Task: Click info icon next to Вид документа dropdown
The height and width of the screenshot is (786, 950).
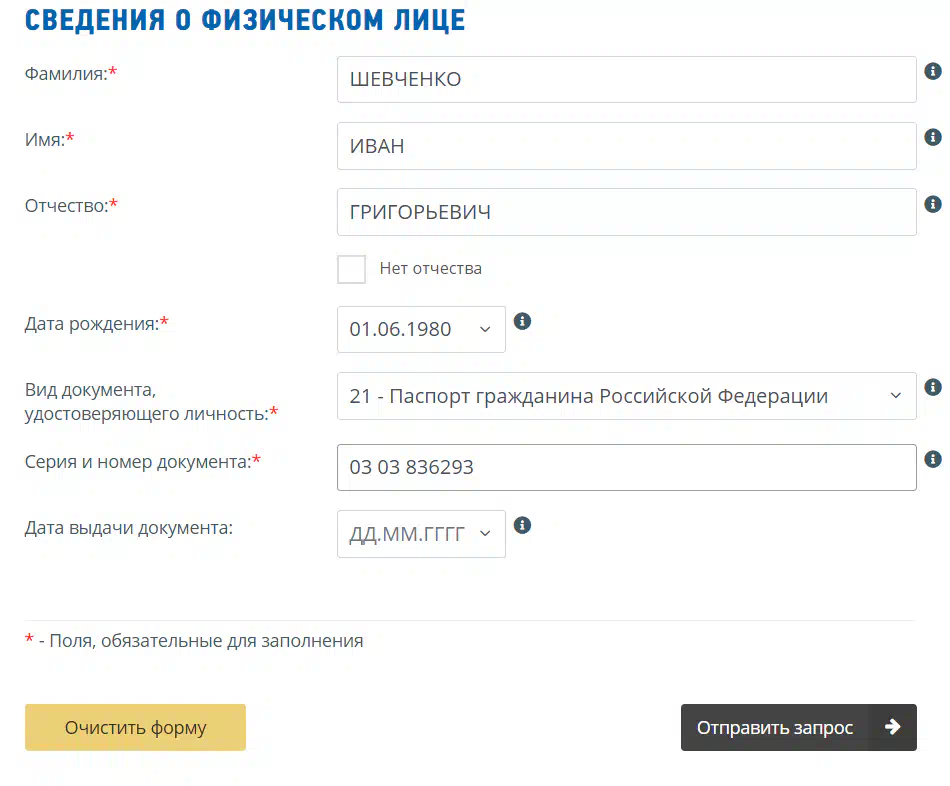Action: [x=932, y=387]
